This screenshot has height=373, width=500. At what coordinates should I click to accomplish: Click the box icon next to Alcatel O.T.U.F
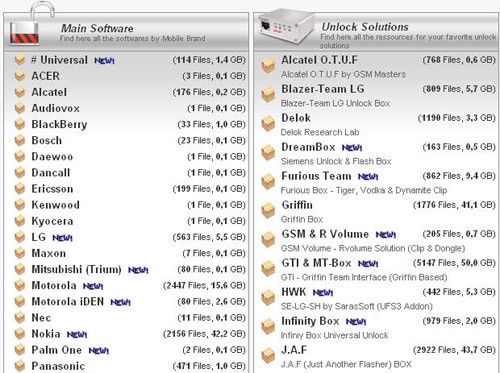tap(268, 66)
